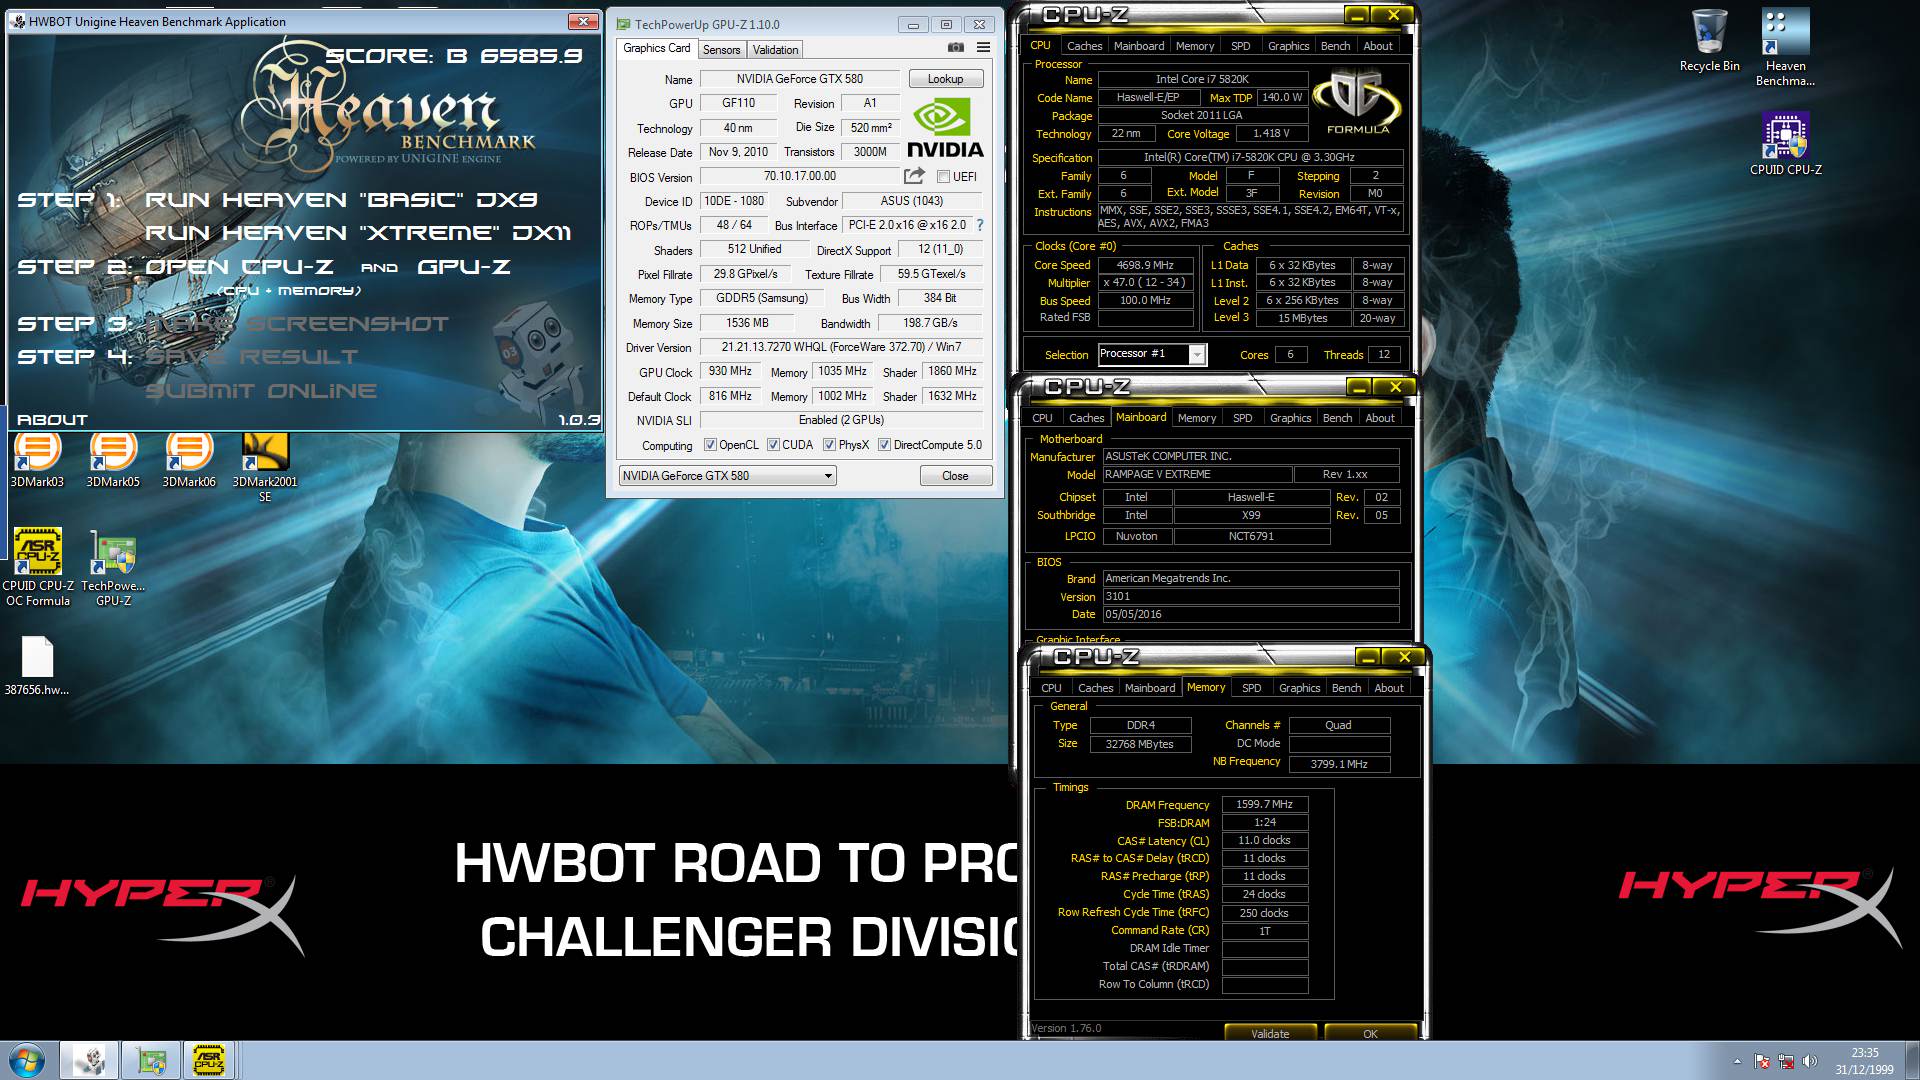
Task: Open the Processor #1 selection dropdown
Action: (x=1152, y=354)
